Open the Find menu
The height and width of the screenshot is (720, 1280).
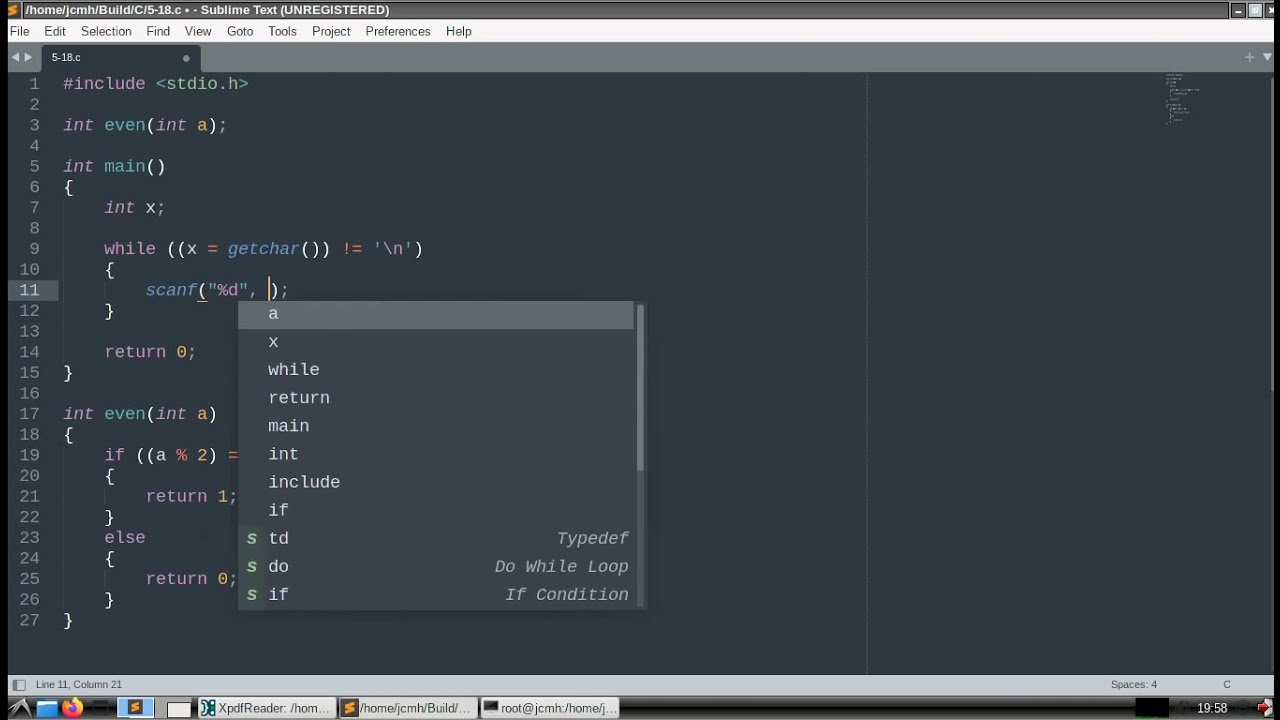coord(158,31)
